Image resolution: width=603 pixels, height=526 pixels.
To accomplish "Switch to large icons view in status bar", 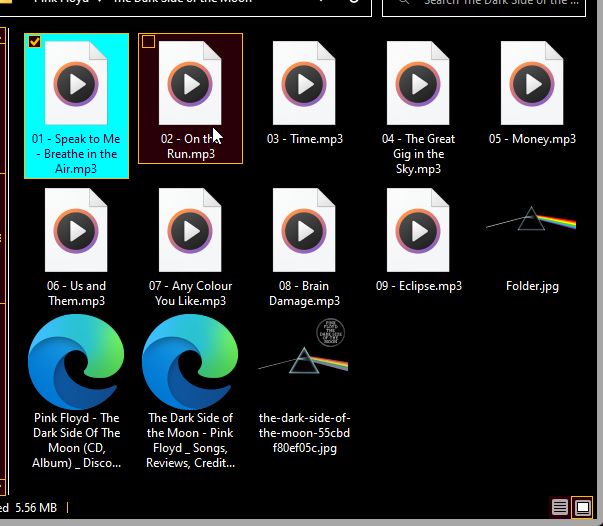I will tap(582, 508).
